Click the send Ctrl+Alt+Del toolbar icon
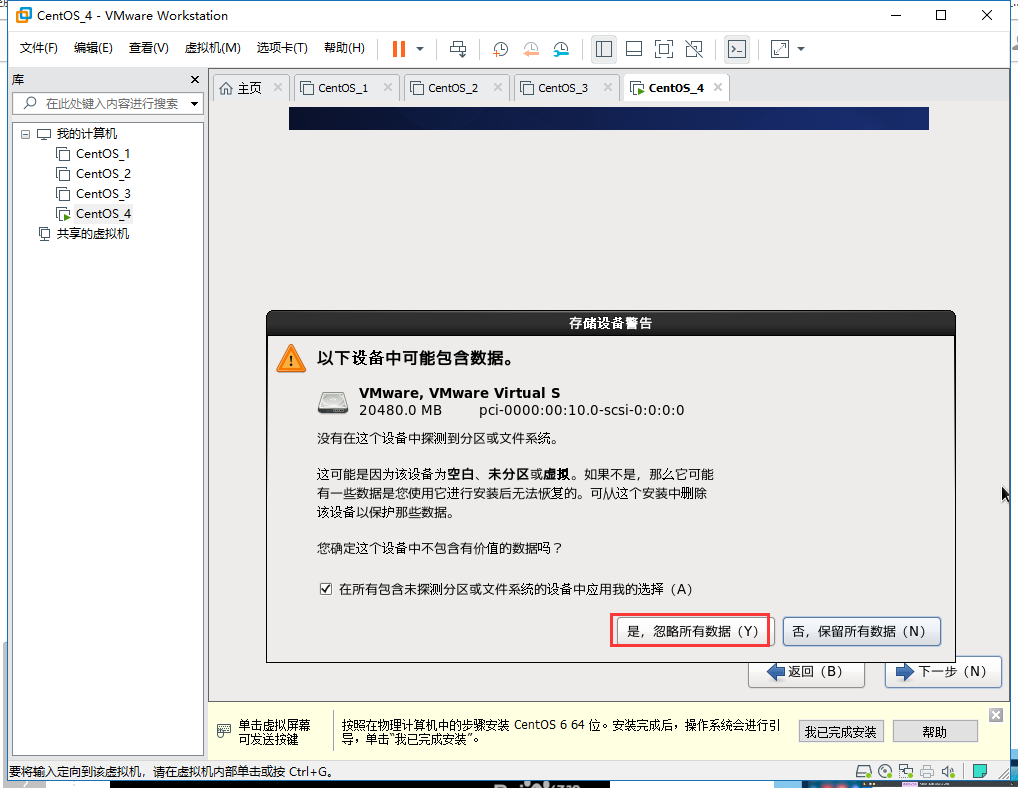The image size is (1018, 788). click(458, 49)
